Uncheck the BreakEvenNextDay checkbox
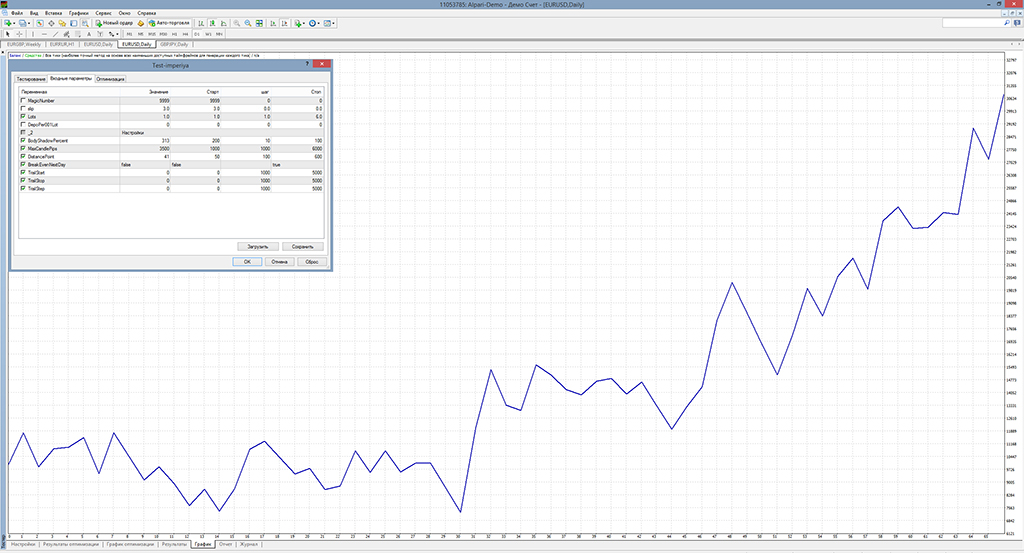The image size is (1024, 553). [23, 165]
